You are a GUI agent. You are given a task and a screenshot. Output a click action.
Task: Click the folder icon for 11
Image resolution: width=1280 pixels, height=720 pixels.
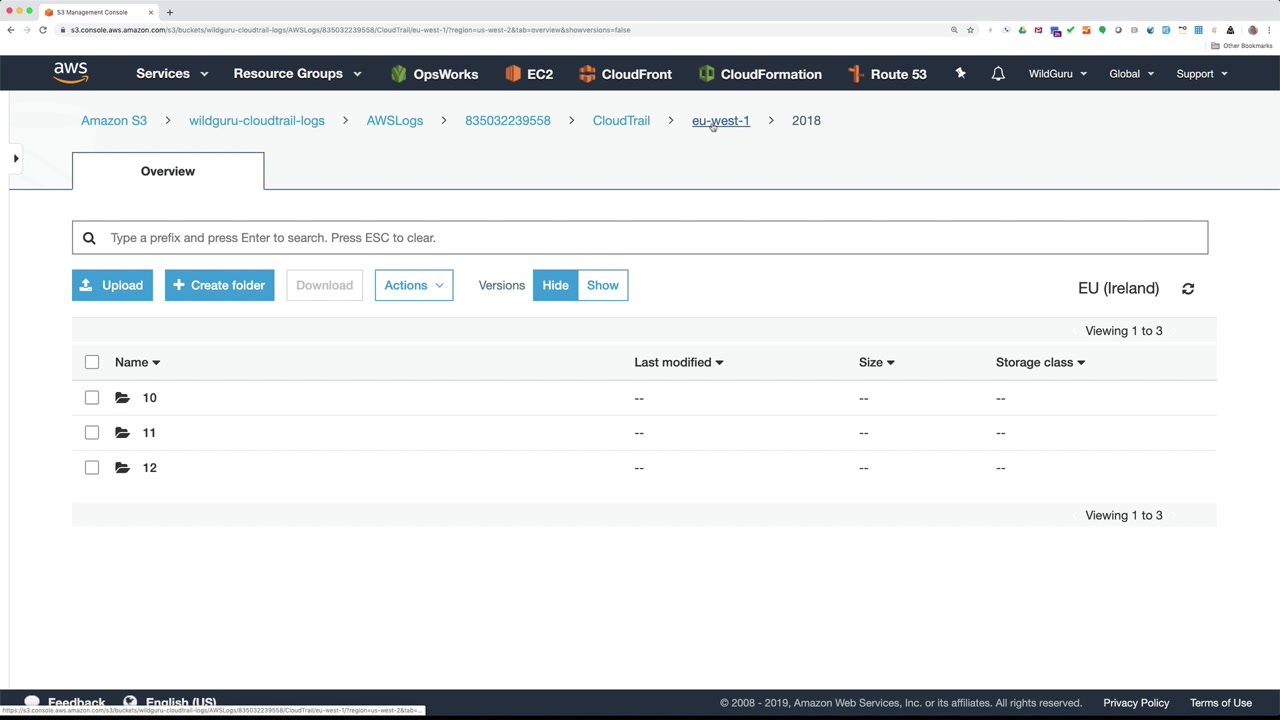[122, 433]
